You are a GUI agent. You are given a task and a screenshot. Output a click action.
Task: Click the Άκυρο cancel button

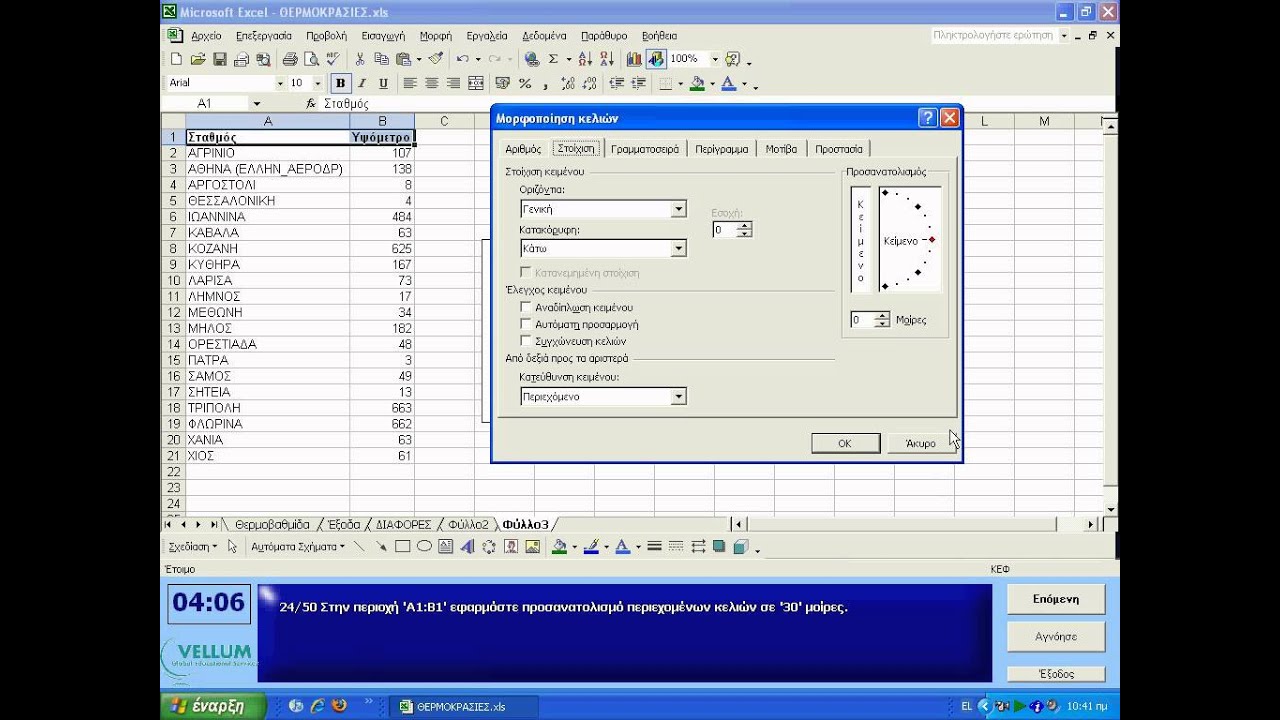(921, 443)
